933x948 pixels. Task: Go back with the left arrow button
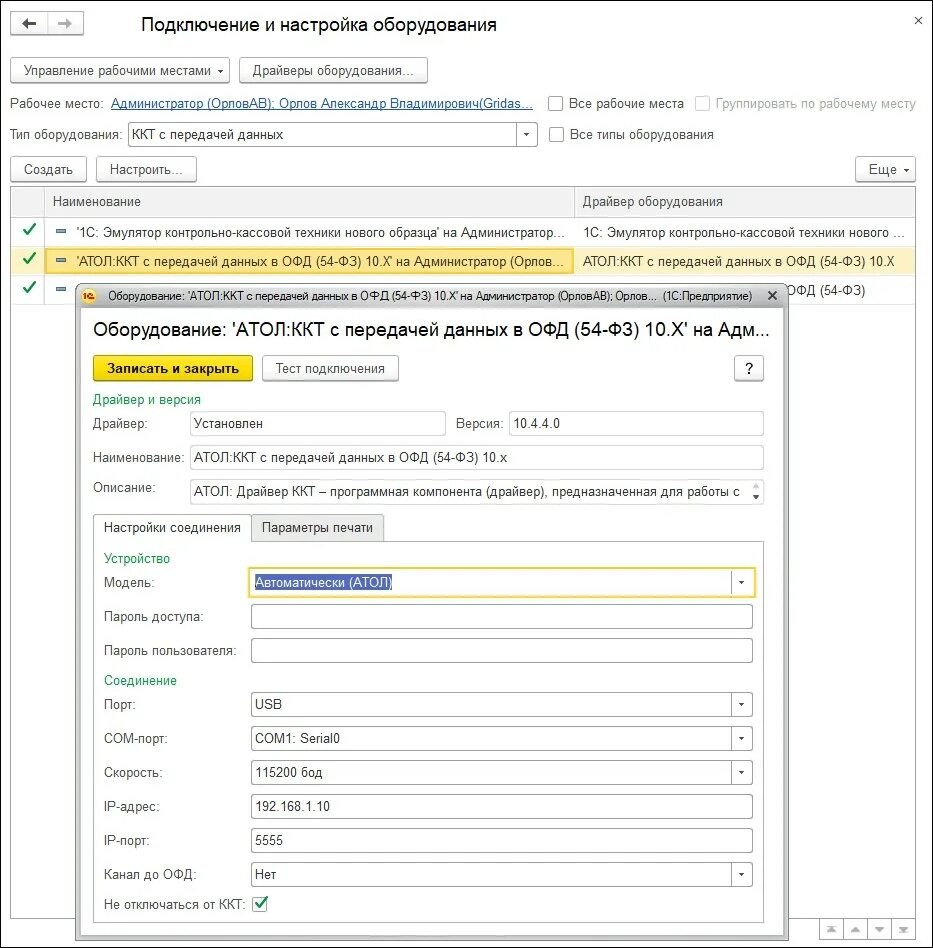pos(29,24)
